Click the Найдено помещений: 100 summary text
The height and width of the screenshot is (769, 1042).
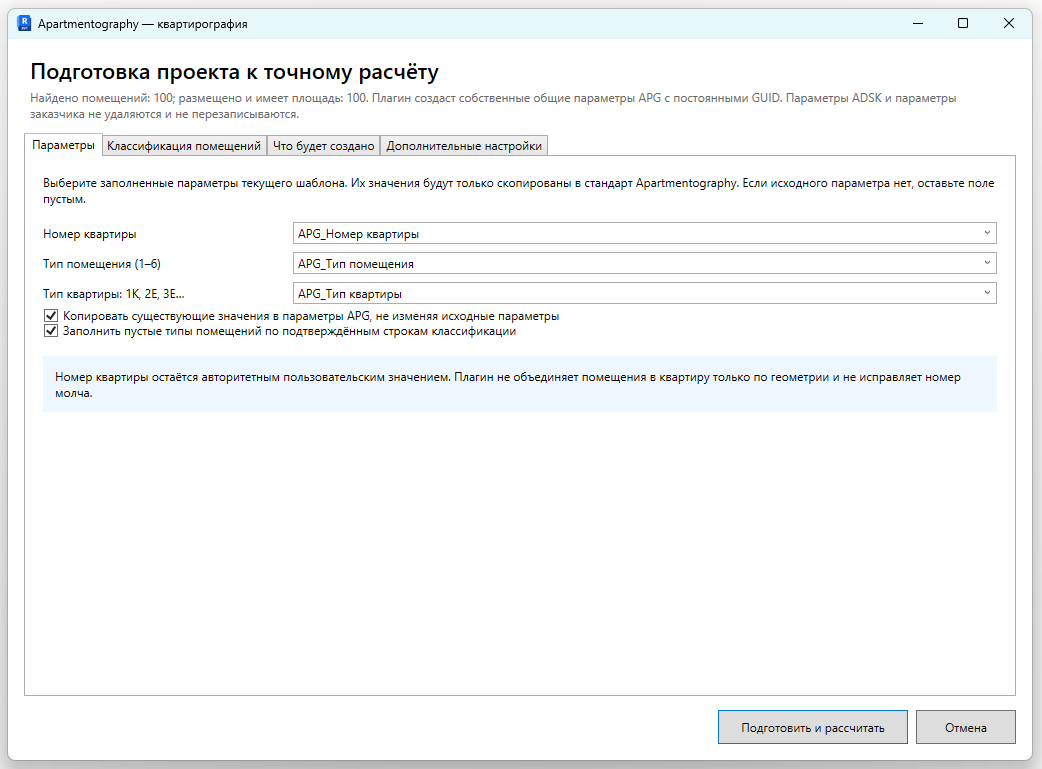(x=493, y=106)
